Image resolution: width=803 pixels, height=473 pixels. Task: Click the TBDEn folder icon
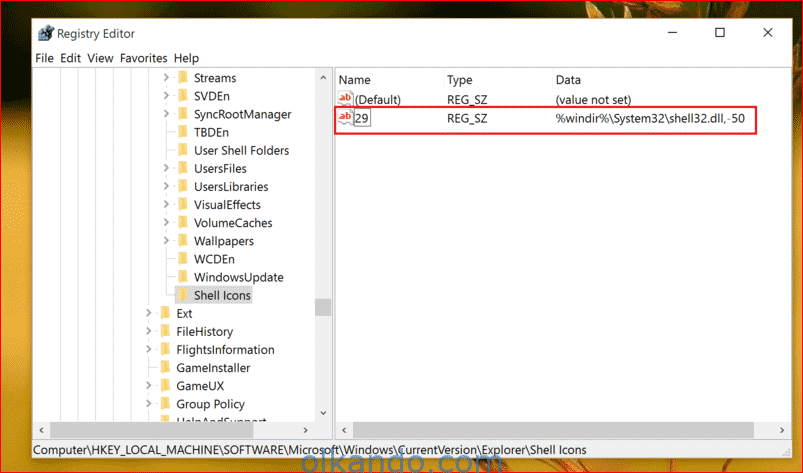click(182, 132)
